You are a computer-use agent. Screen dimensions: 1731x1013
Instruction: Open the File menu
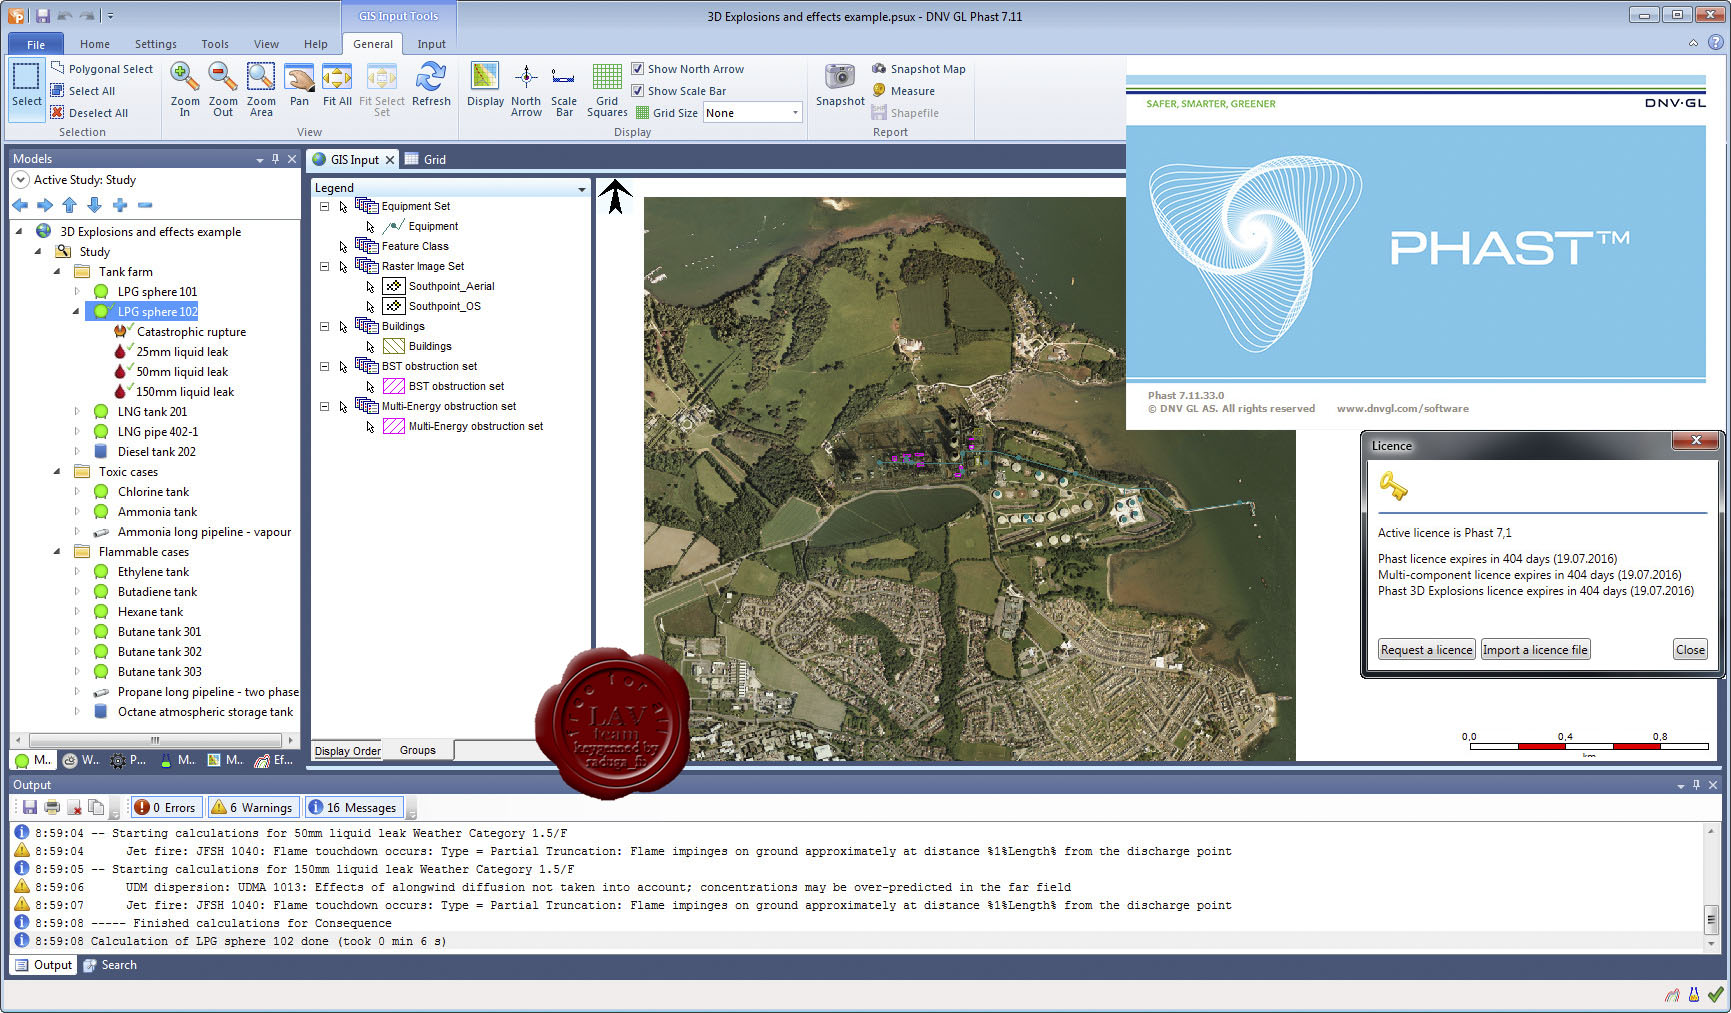tap(36, 44)
